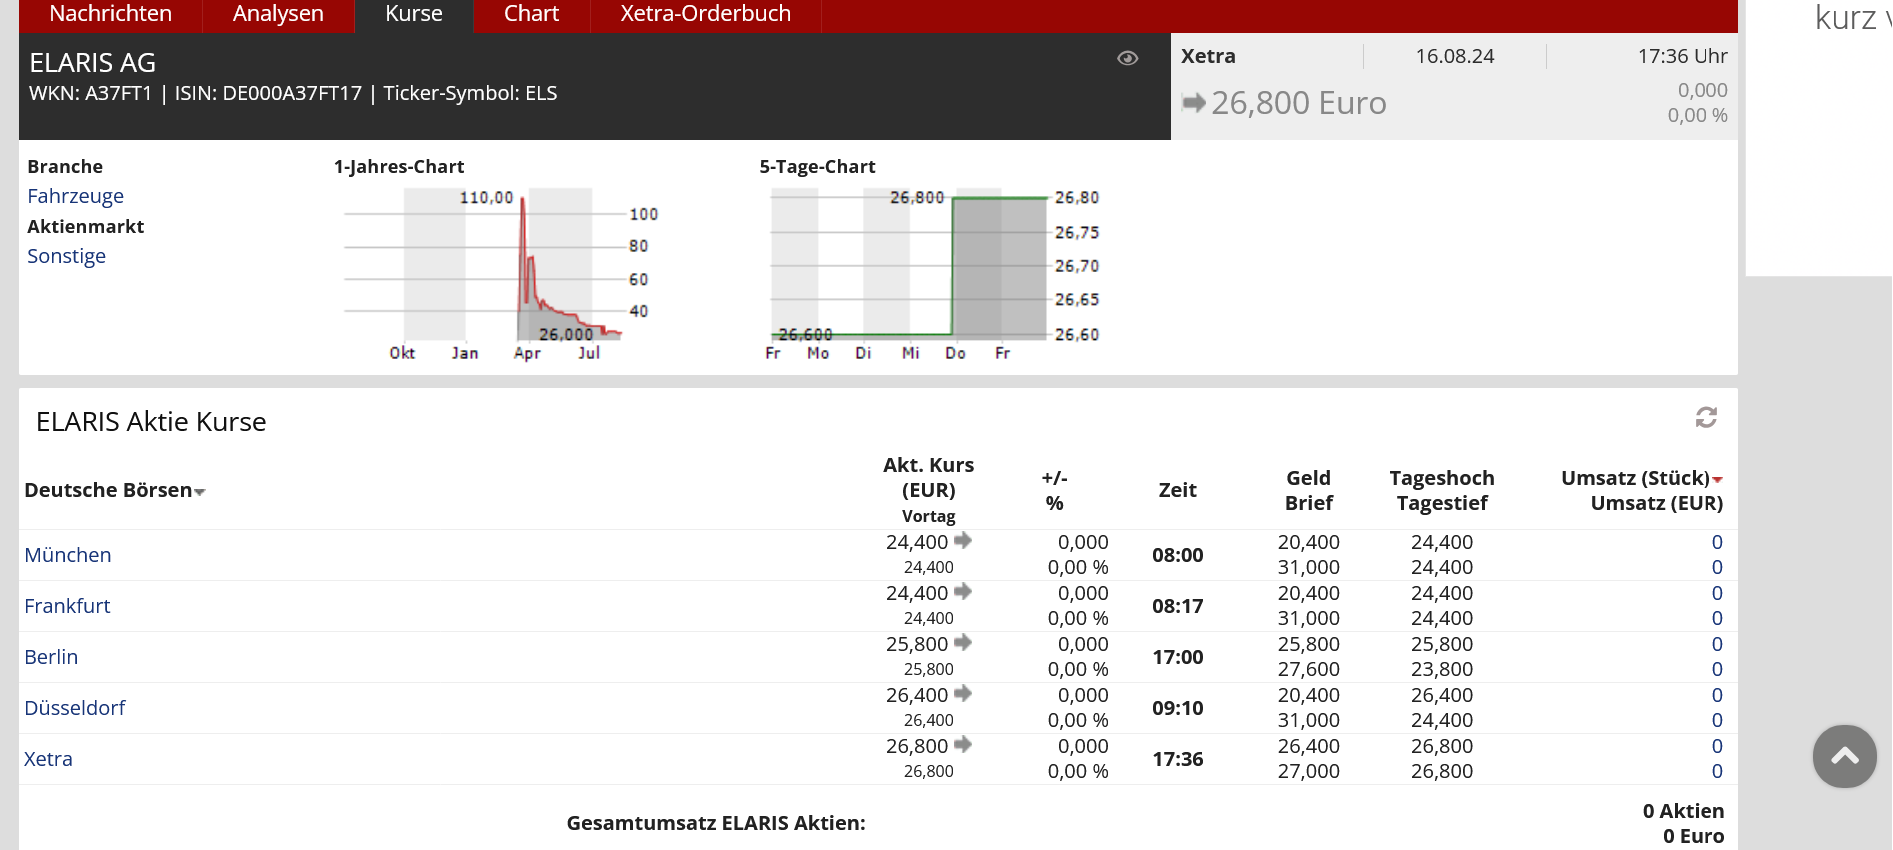1893x850 pixels.
Task: Expand the Deutsche Börsen dropdown
Action: 200,492
